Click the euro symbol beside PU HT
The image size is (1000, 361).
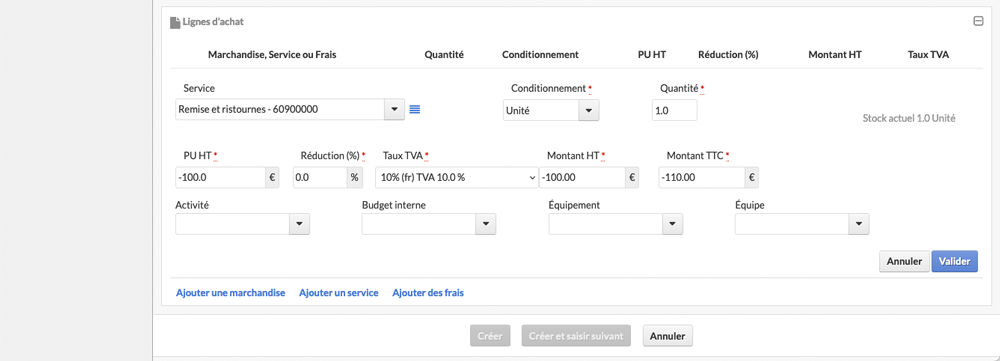click(x=273, y=177)
